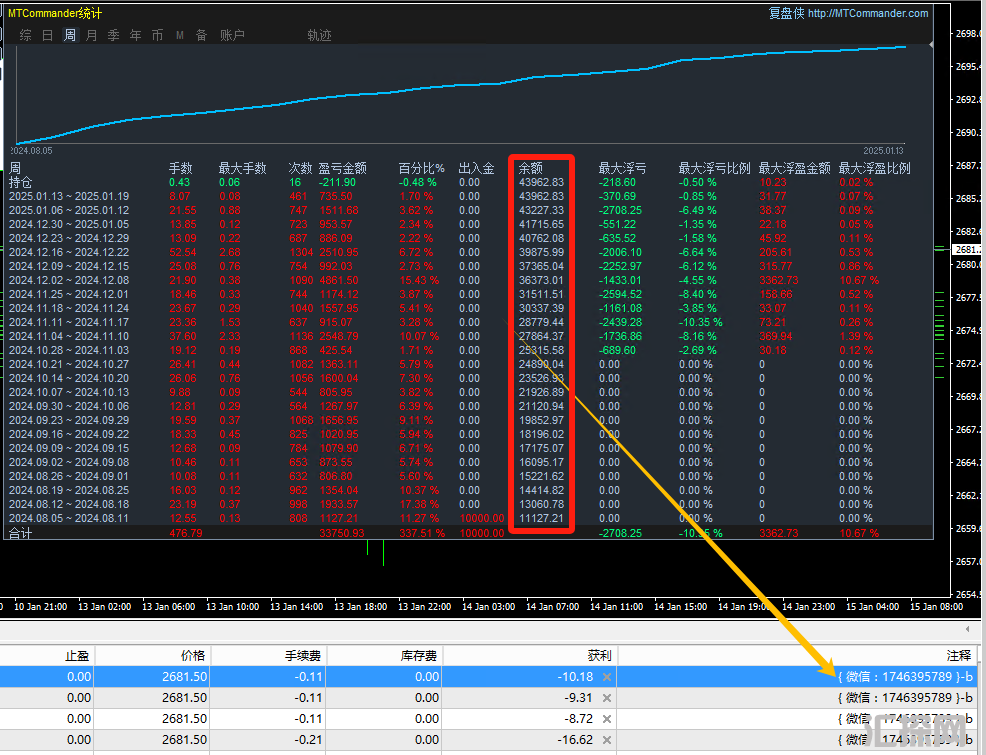Select the 季 (quarterly) statistics tab

click(113, 35)
